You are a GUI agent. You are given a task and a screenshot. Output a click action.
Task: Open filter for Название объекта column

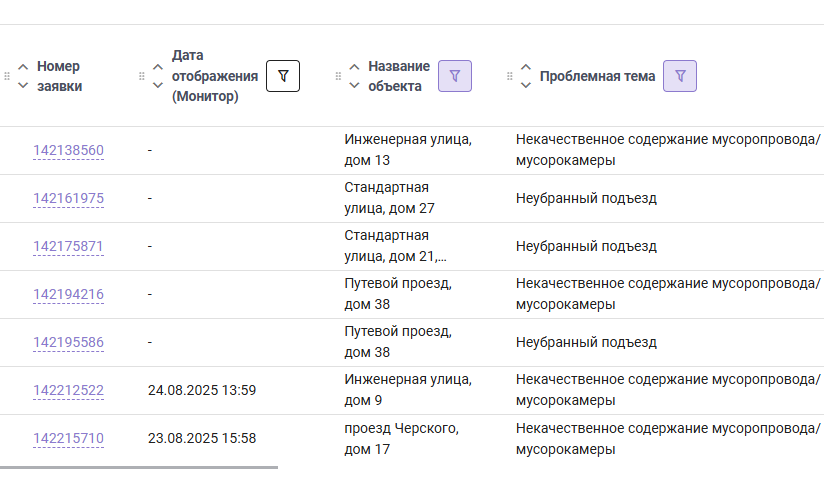click(x=455, y=76)
